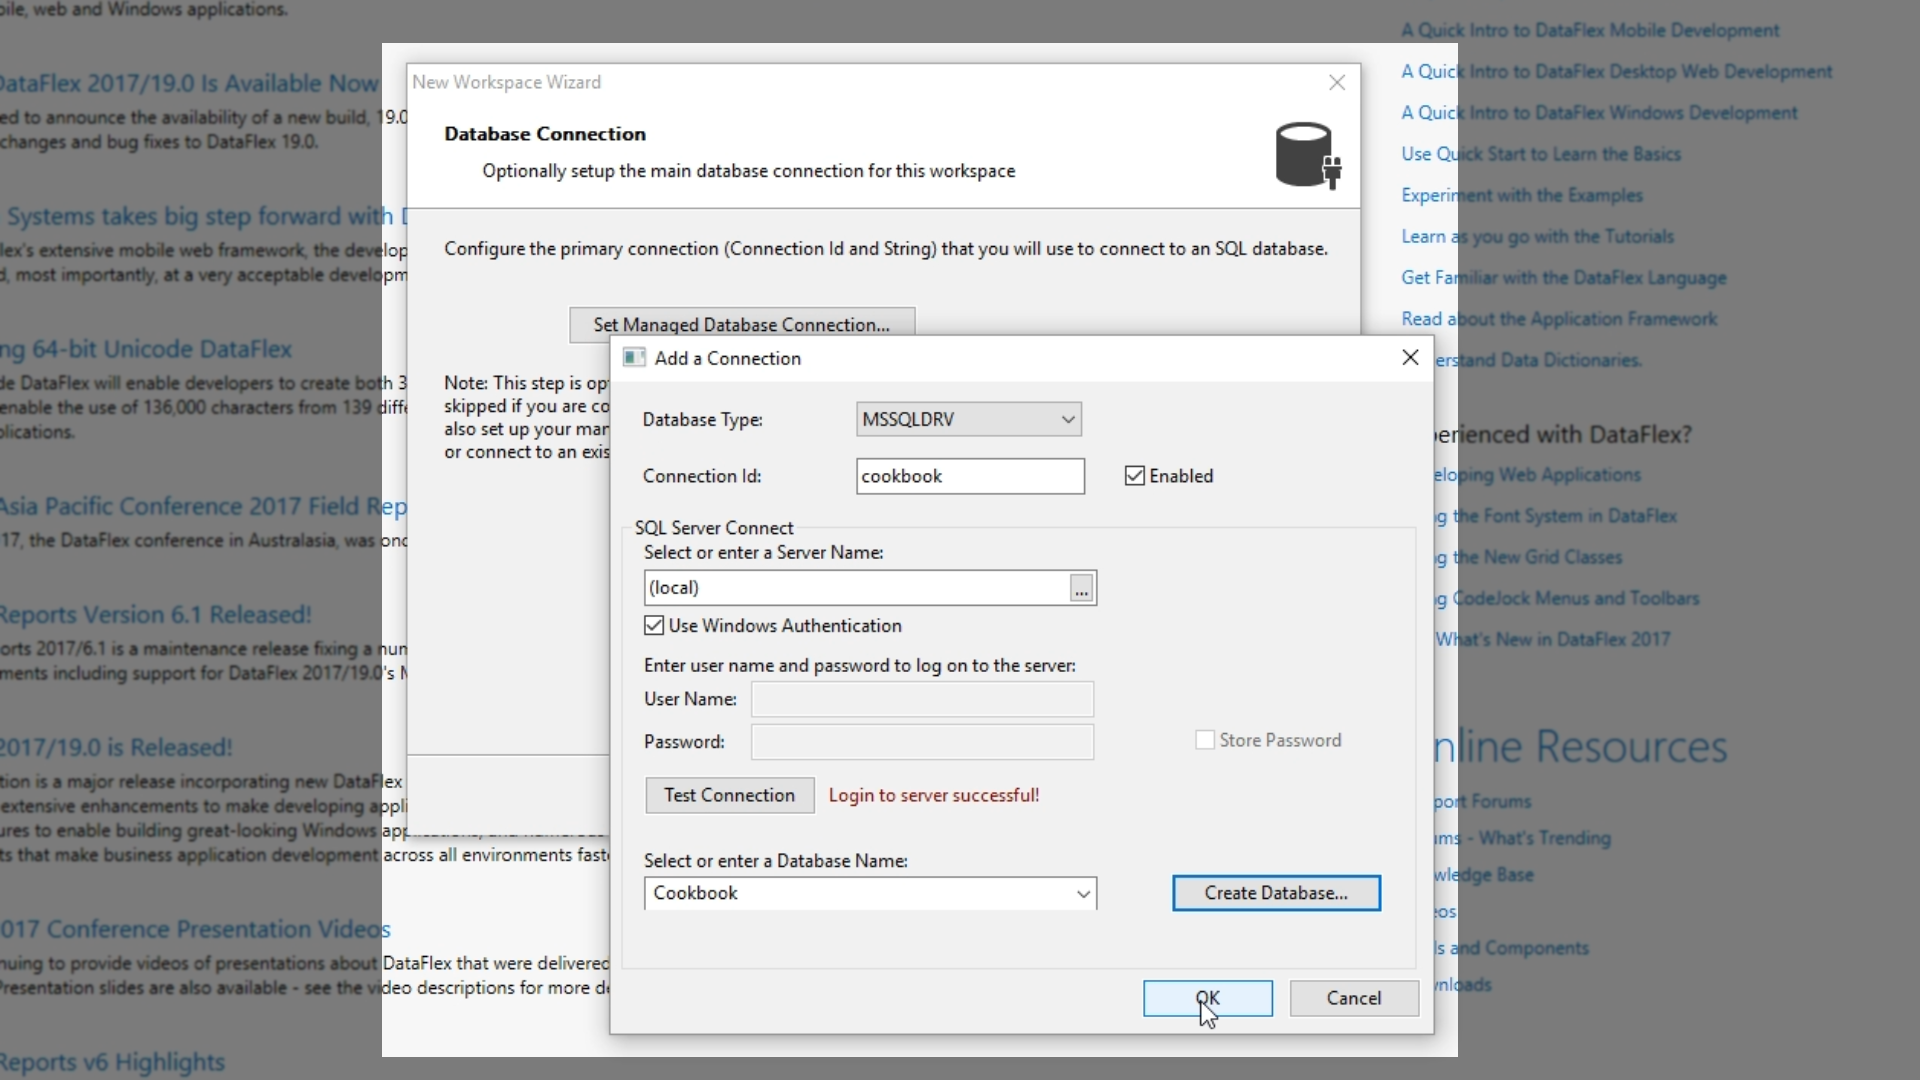Uncheck the Enabled checkbox
The height and width of the screenshot is (1080, 1920).
coord(1135,476)
